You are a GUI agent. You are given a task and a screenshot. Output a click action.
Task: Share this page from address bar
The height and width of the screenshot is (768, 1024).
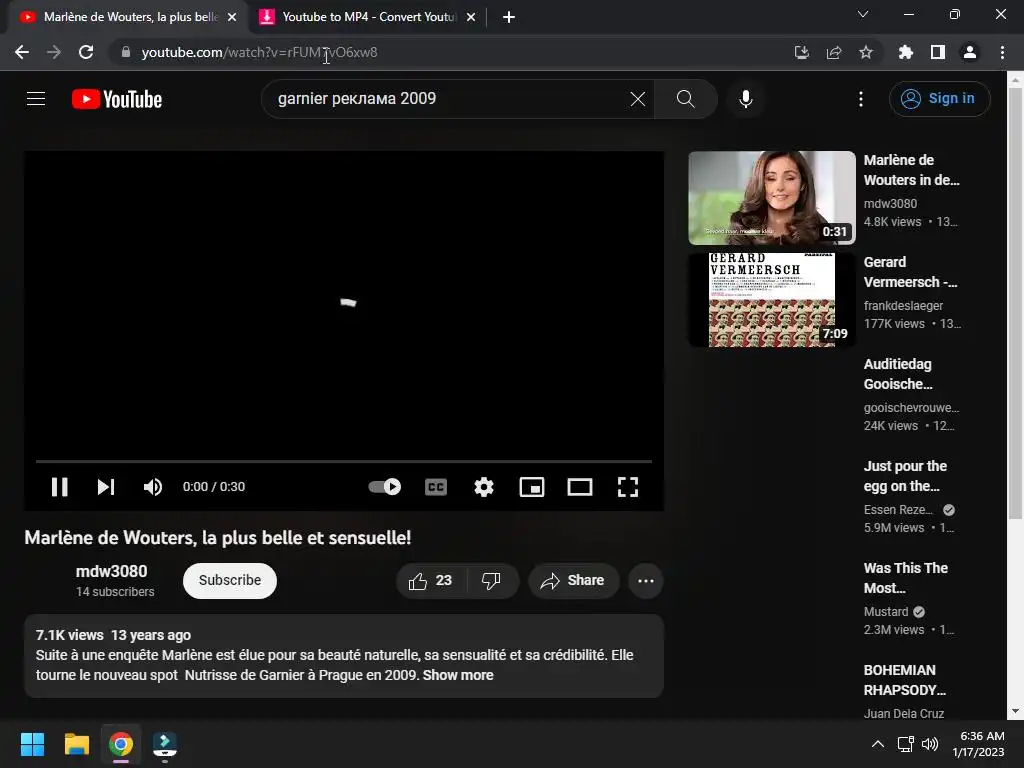pyautogui.click(x=834, y=52)
